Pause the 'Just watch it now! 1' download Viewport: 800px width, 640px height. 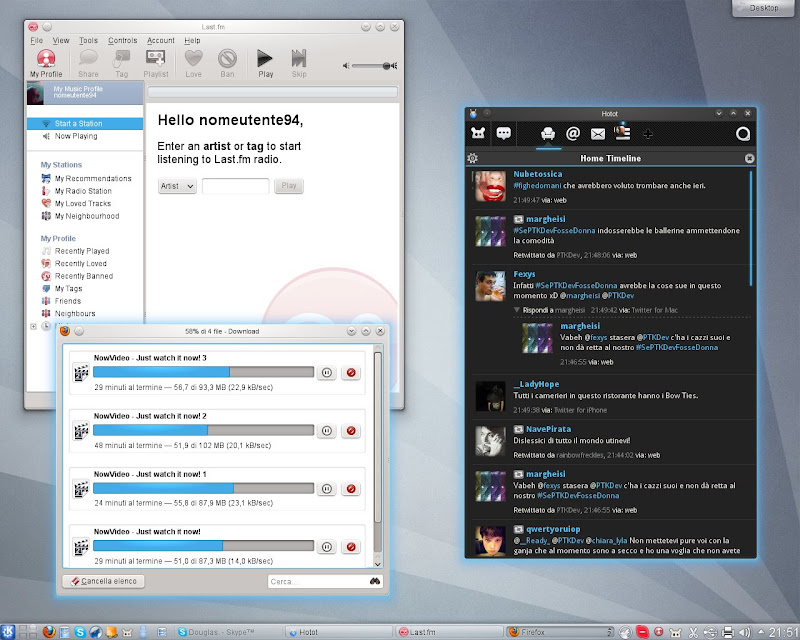click(326, 488)
